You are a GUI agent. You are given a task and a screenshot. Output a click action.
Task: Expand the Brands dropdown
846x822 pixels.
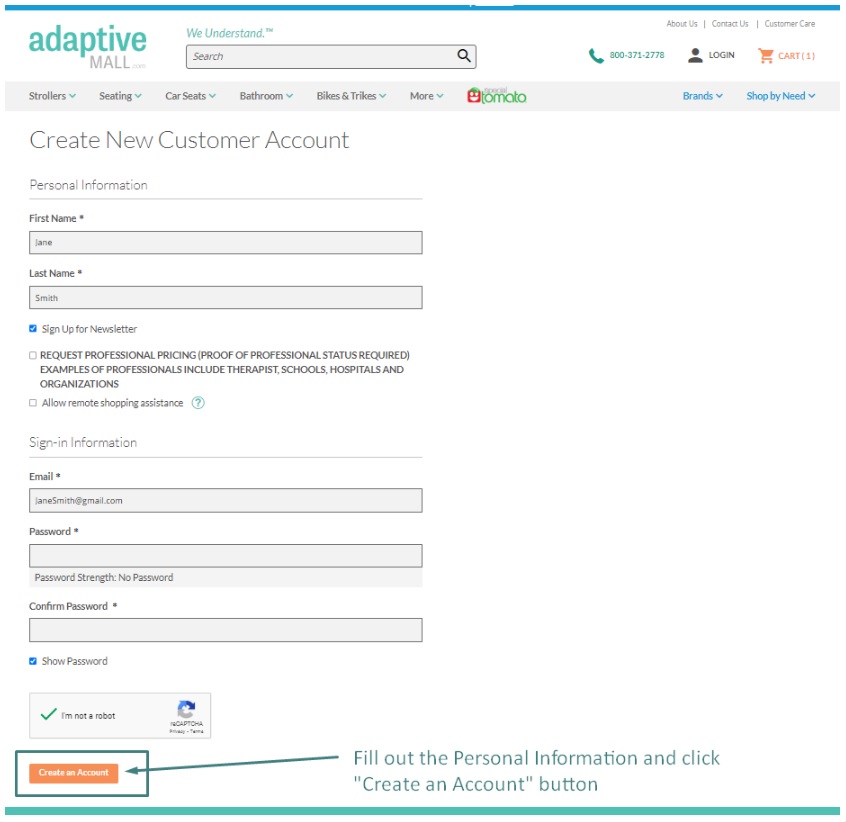(x=702, y=95)
